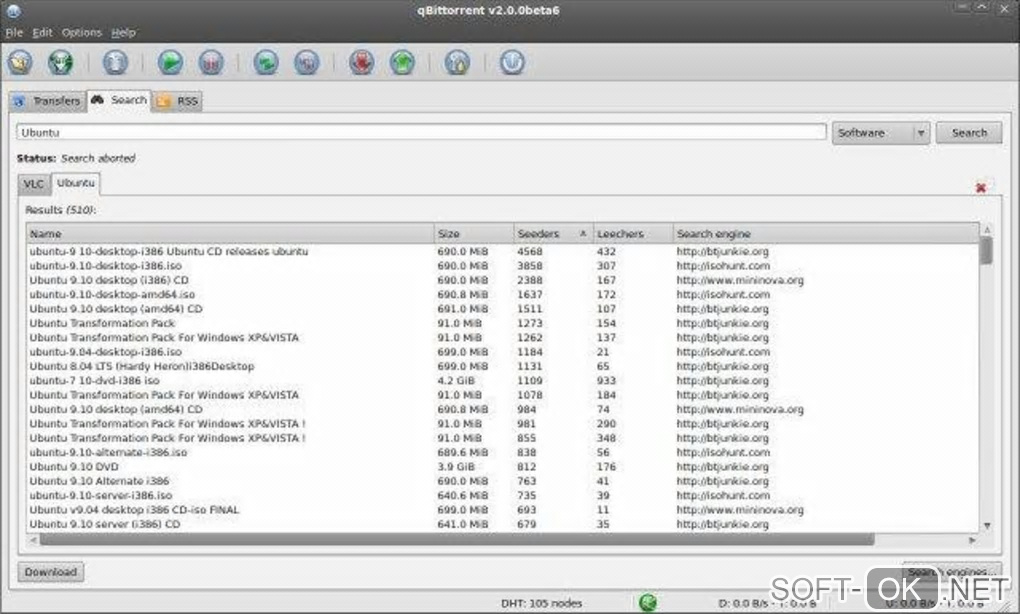
Task: Click the '3.9 GiB' size cell
Action: pos(456,466)
